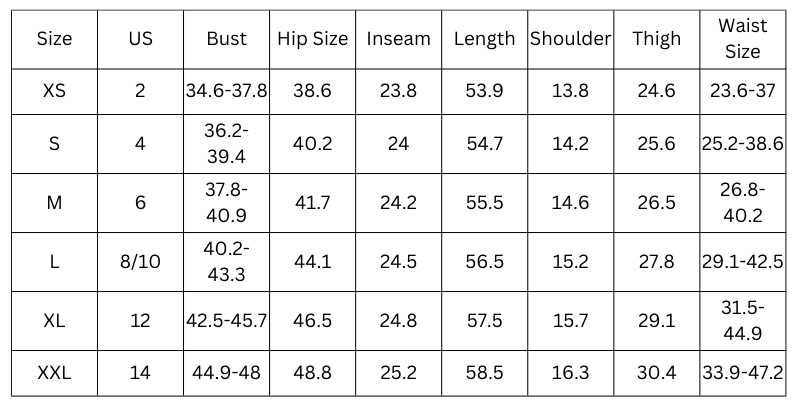Select the Inseam column header
Image resolution: width=800 pixels, height=400 pixels.
coord(398,39)
